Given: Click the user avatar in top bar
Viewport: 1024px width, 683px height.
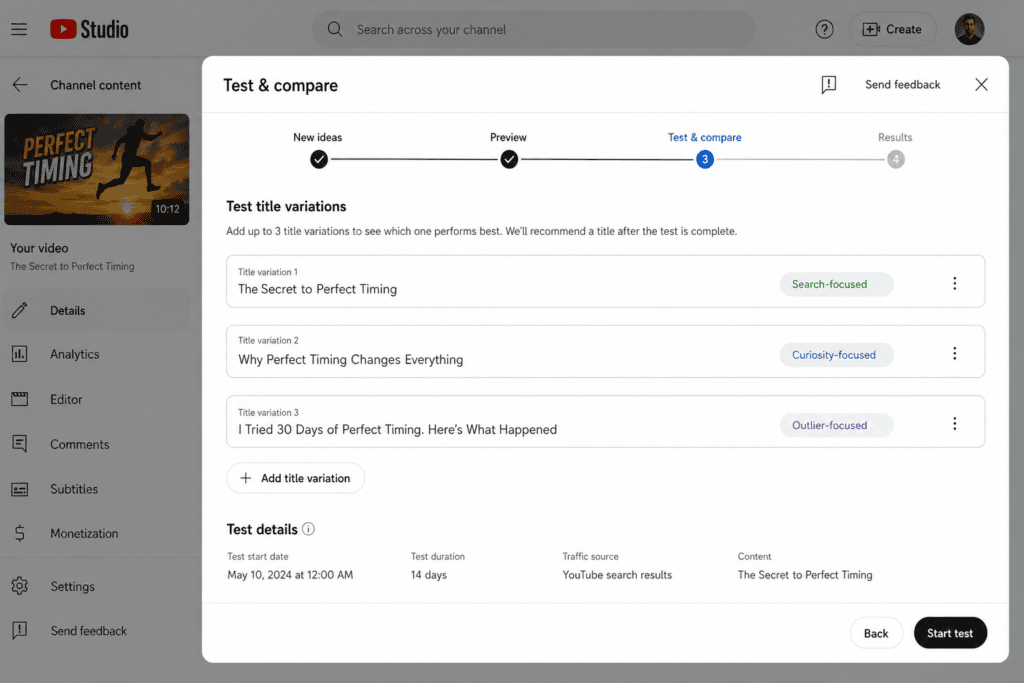Looking at the screenshot, I should (969, 29).
